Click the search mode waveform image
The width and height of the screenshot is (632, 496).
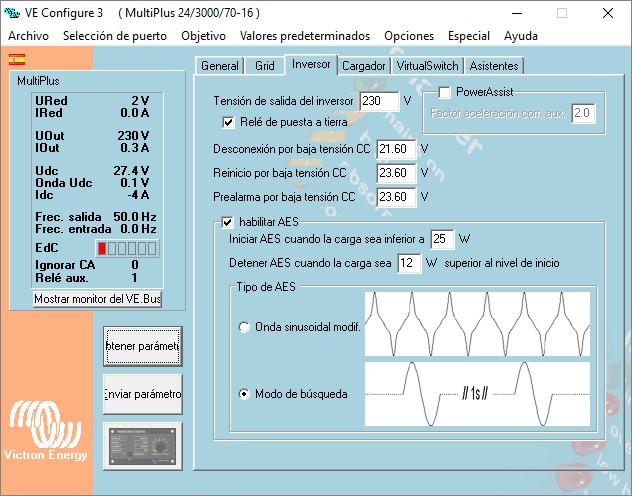click(477, 394)
